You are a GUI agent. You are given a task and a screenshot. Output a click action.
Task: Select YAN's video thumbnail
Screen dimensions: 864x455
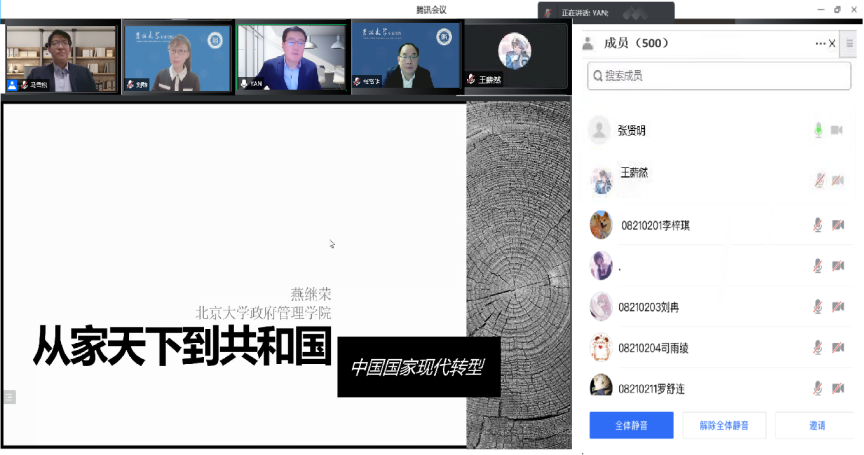click(291, 58)
